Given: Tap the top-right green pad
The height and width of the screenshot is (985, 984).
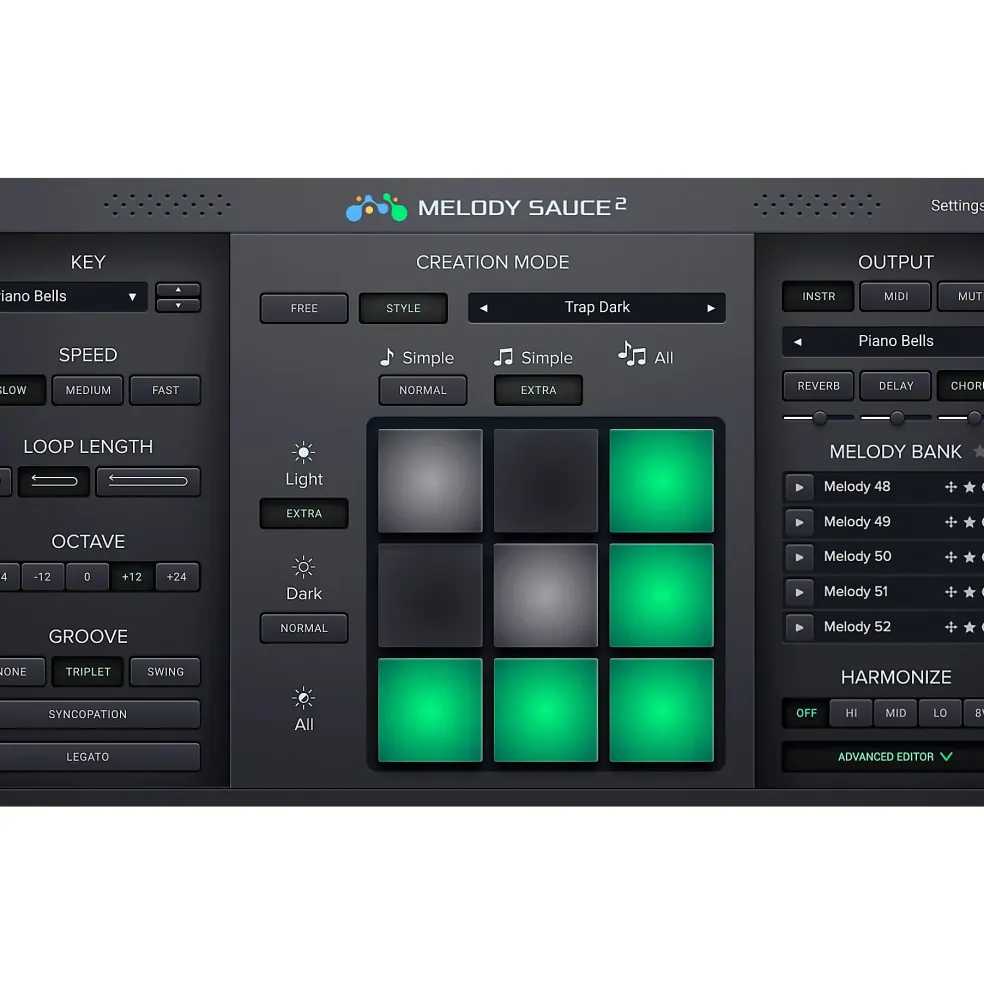Looking at the screenshot, I should 662,481.
